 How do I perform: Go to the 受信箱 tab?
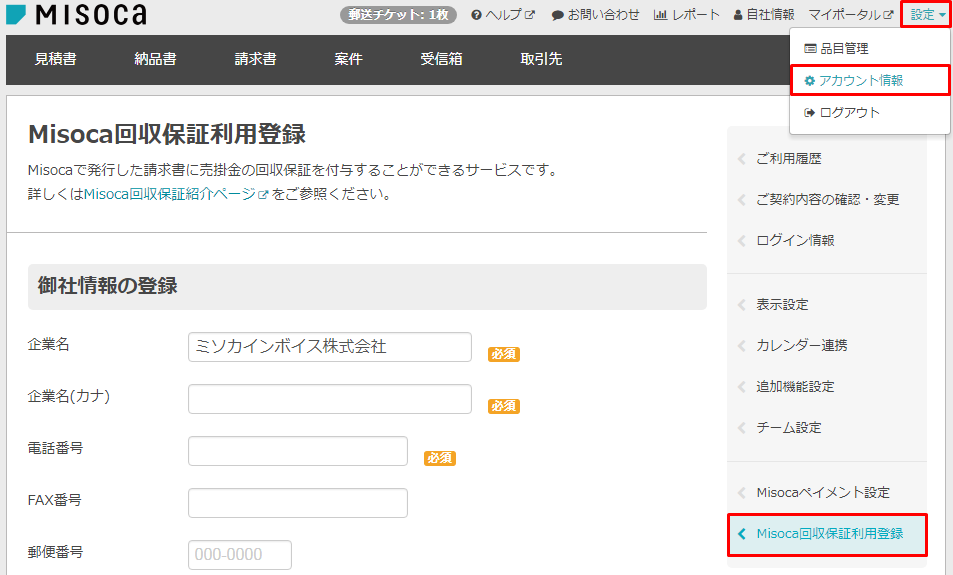(441, 59)
